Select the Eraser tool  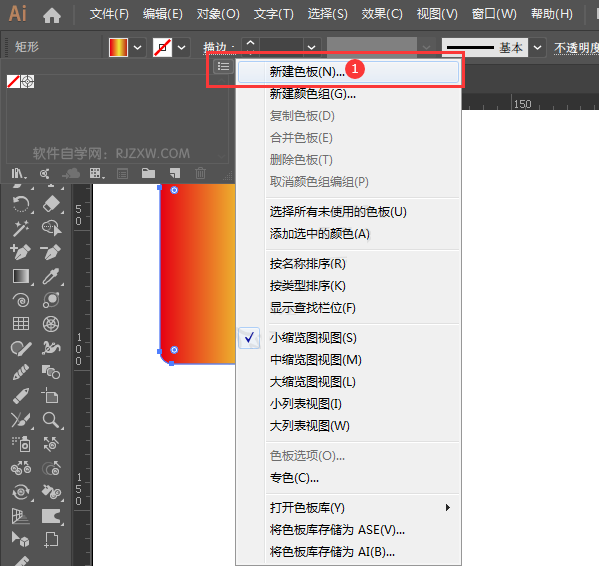[51, 204]
